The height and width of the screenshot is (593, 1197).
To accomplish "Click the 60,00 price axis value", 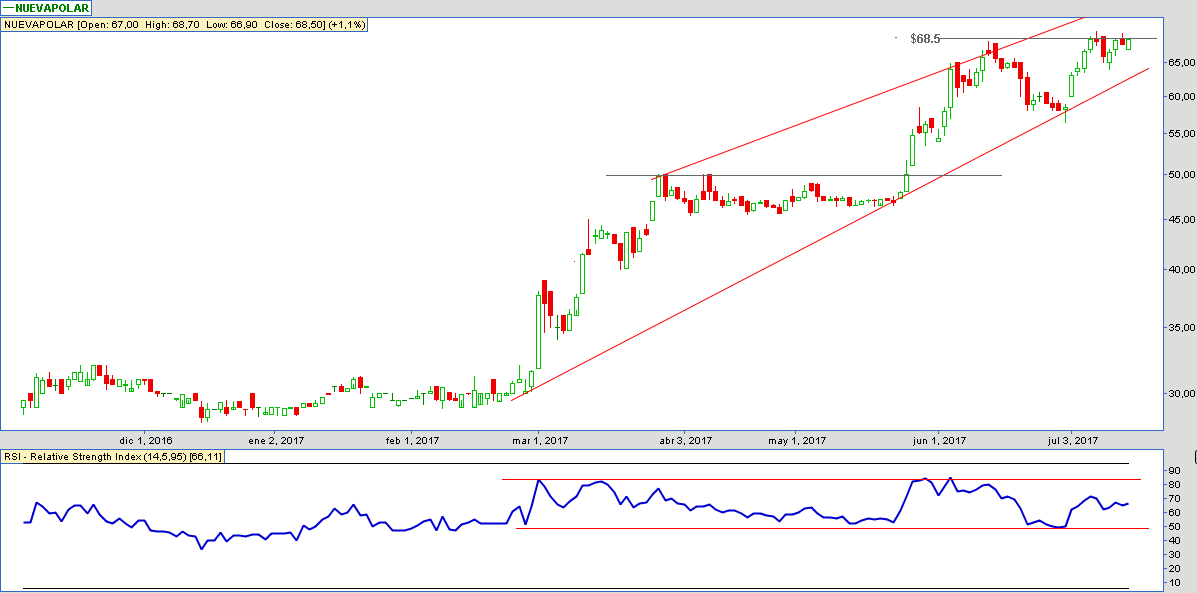I will [x=1180, y=97].
